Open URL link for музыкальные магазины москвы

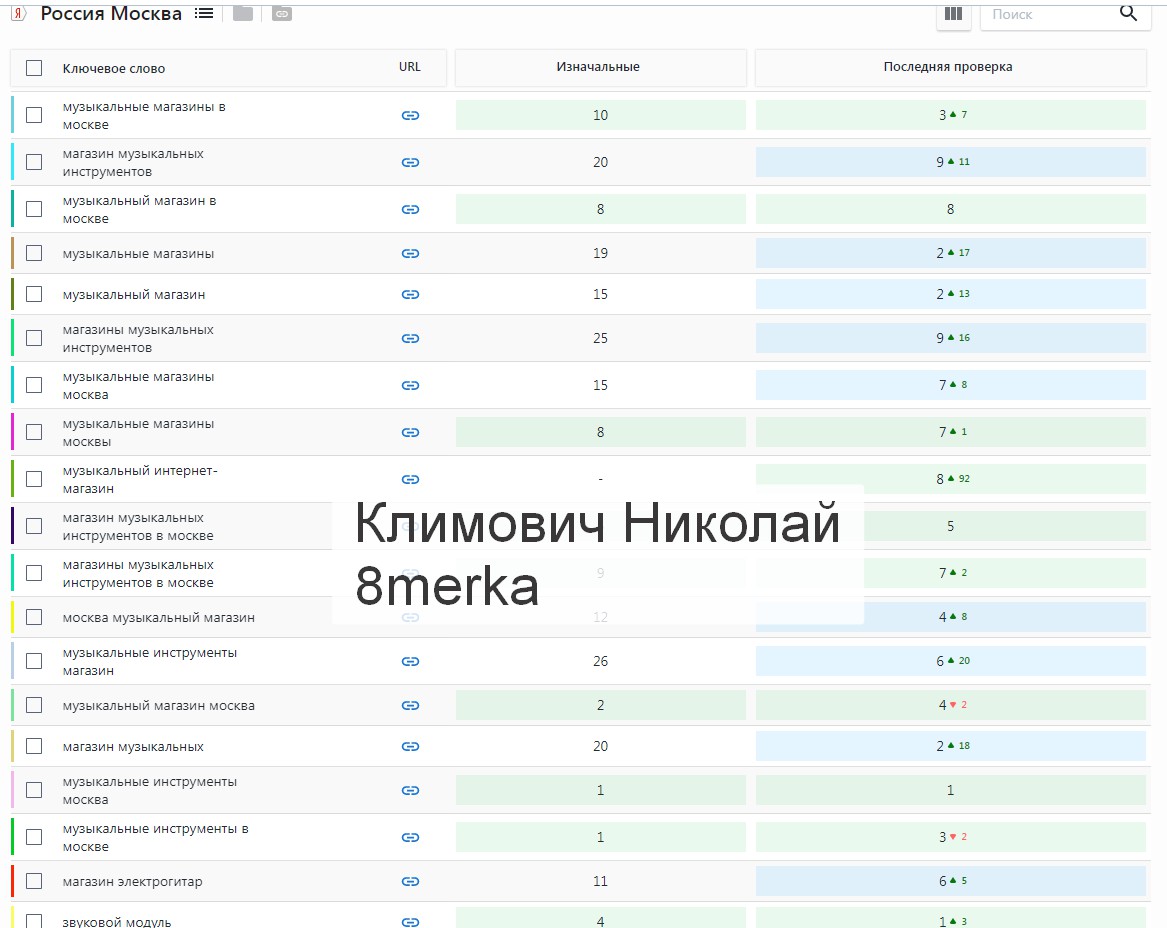point(410,432)
